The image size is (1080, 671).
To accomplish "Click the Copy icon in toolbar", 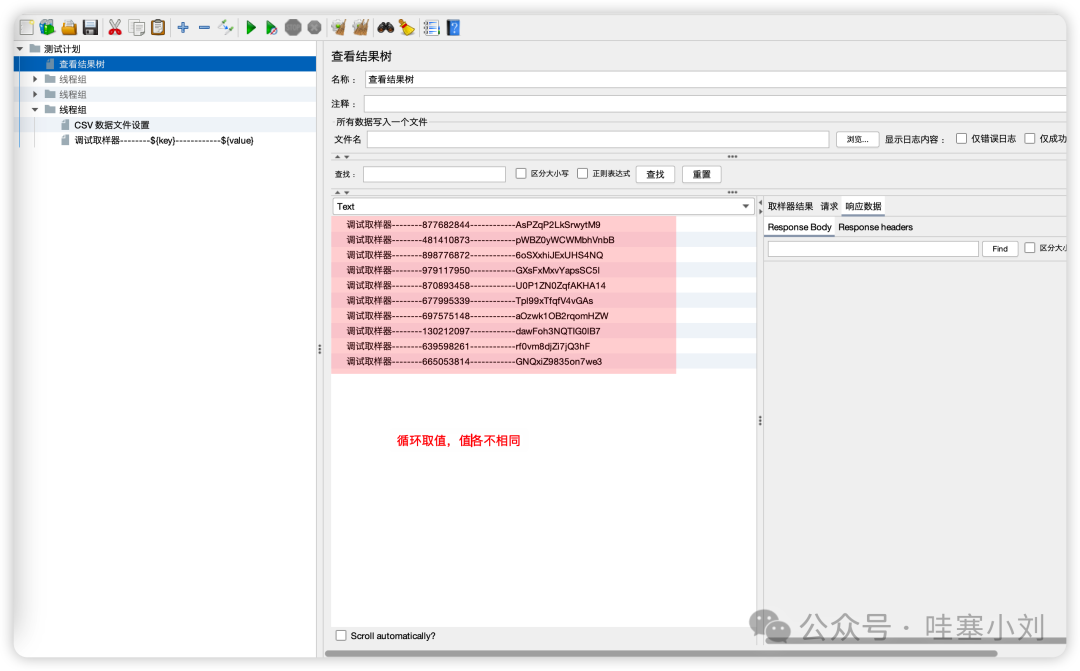I will point(137,28).
